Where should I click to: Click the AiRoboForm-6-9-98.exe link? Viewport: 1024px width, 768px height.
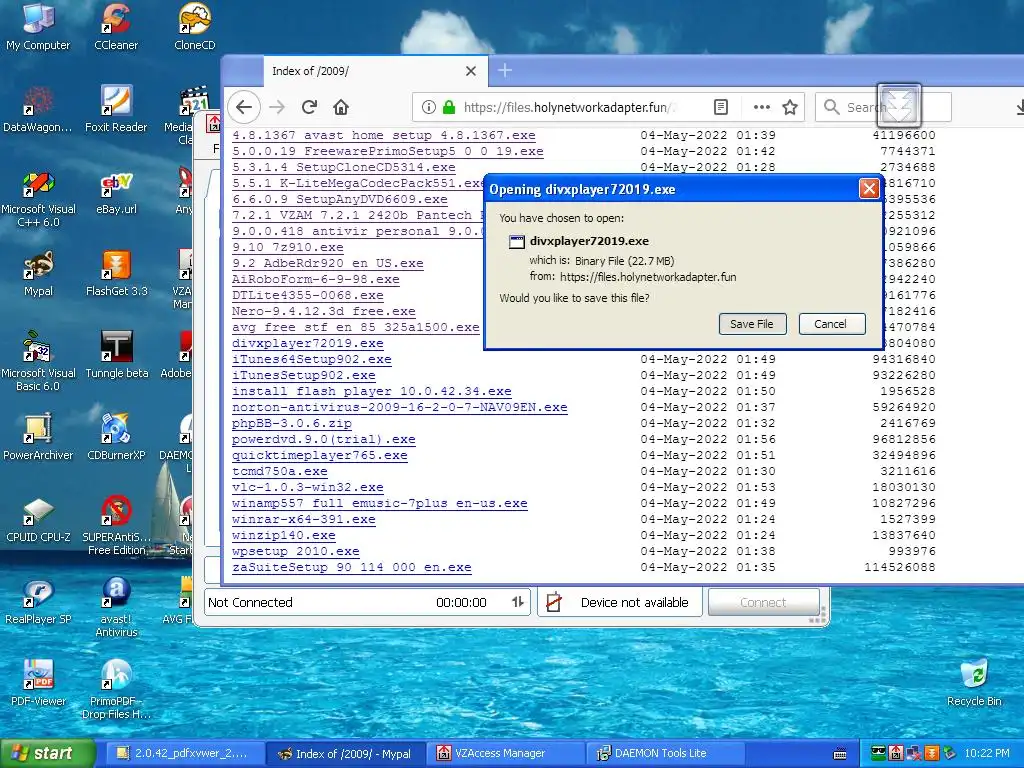click(316, 279)
